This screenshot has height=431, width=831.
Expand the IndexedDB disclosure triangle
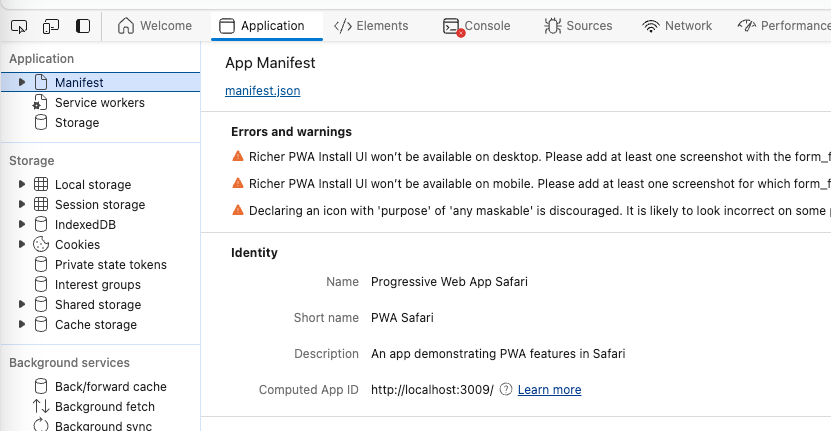[22, 225]
